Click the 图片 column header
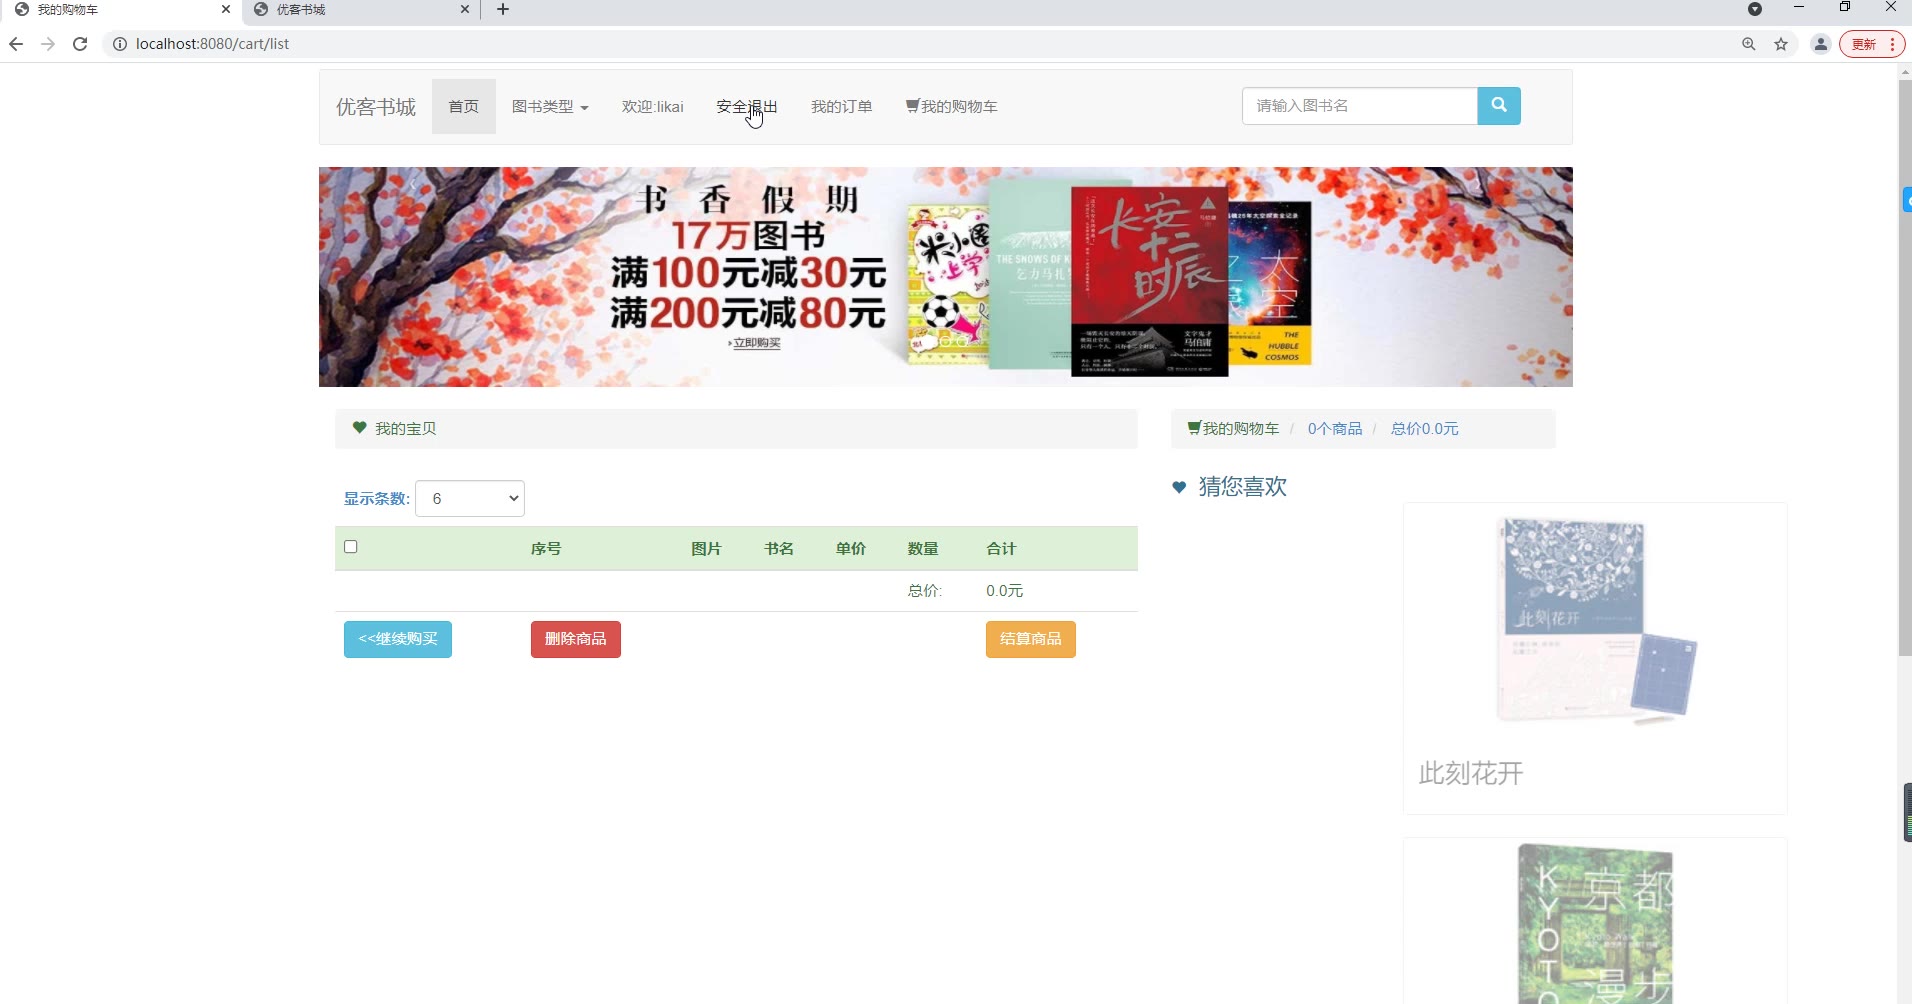Screen dimensions: 1912x1004 tap(706, 549)
